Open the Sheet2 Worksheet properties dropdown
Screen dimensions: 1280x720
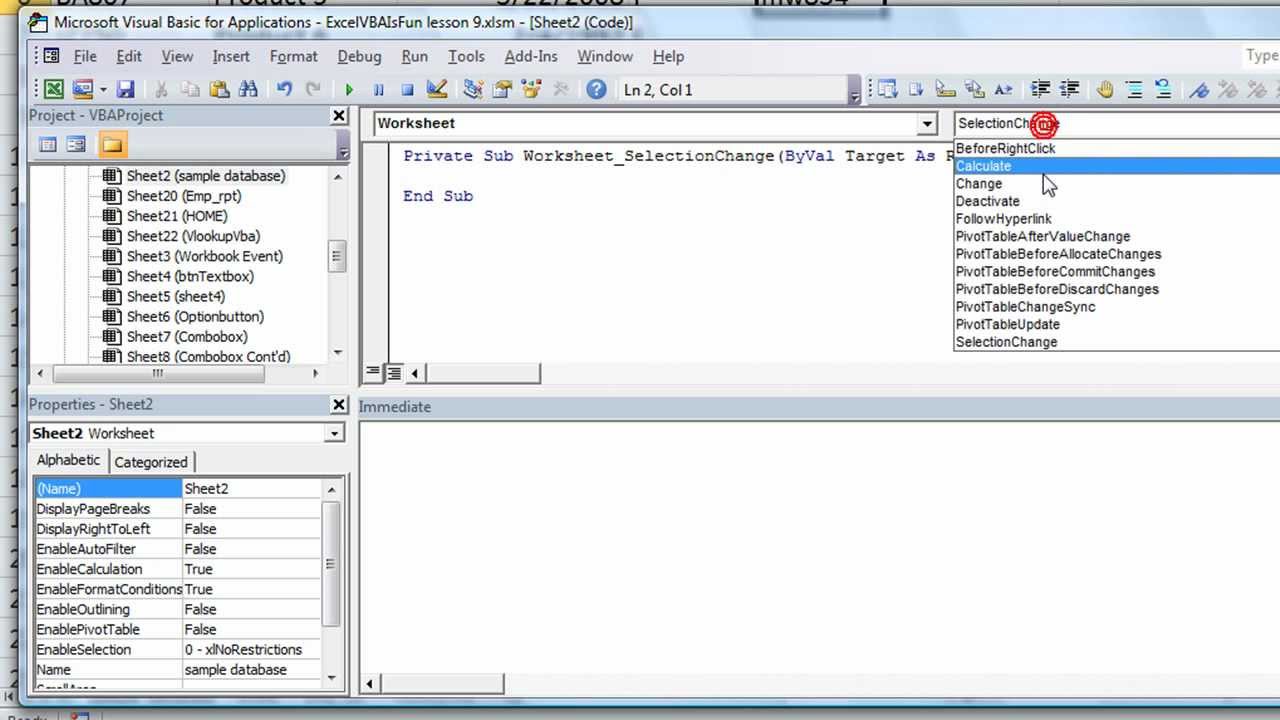pos(334,433)
